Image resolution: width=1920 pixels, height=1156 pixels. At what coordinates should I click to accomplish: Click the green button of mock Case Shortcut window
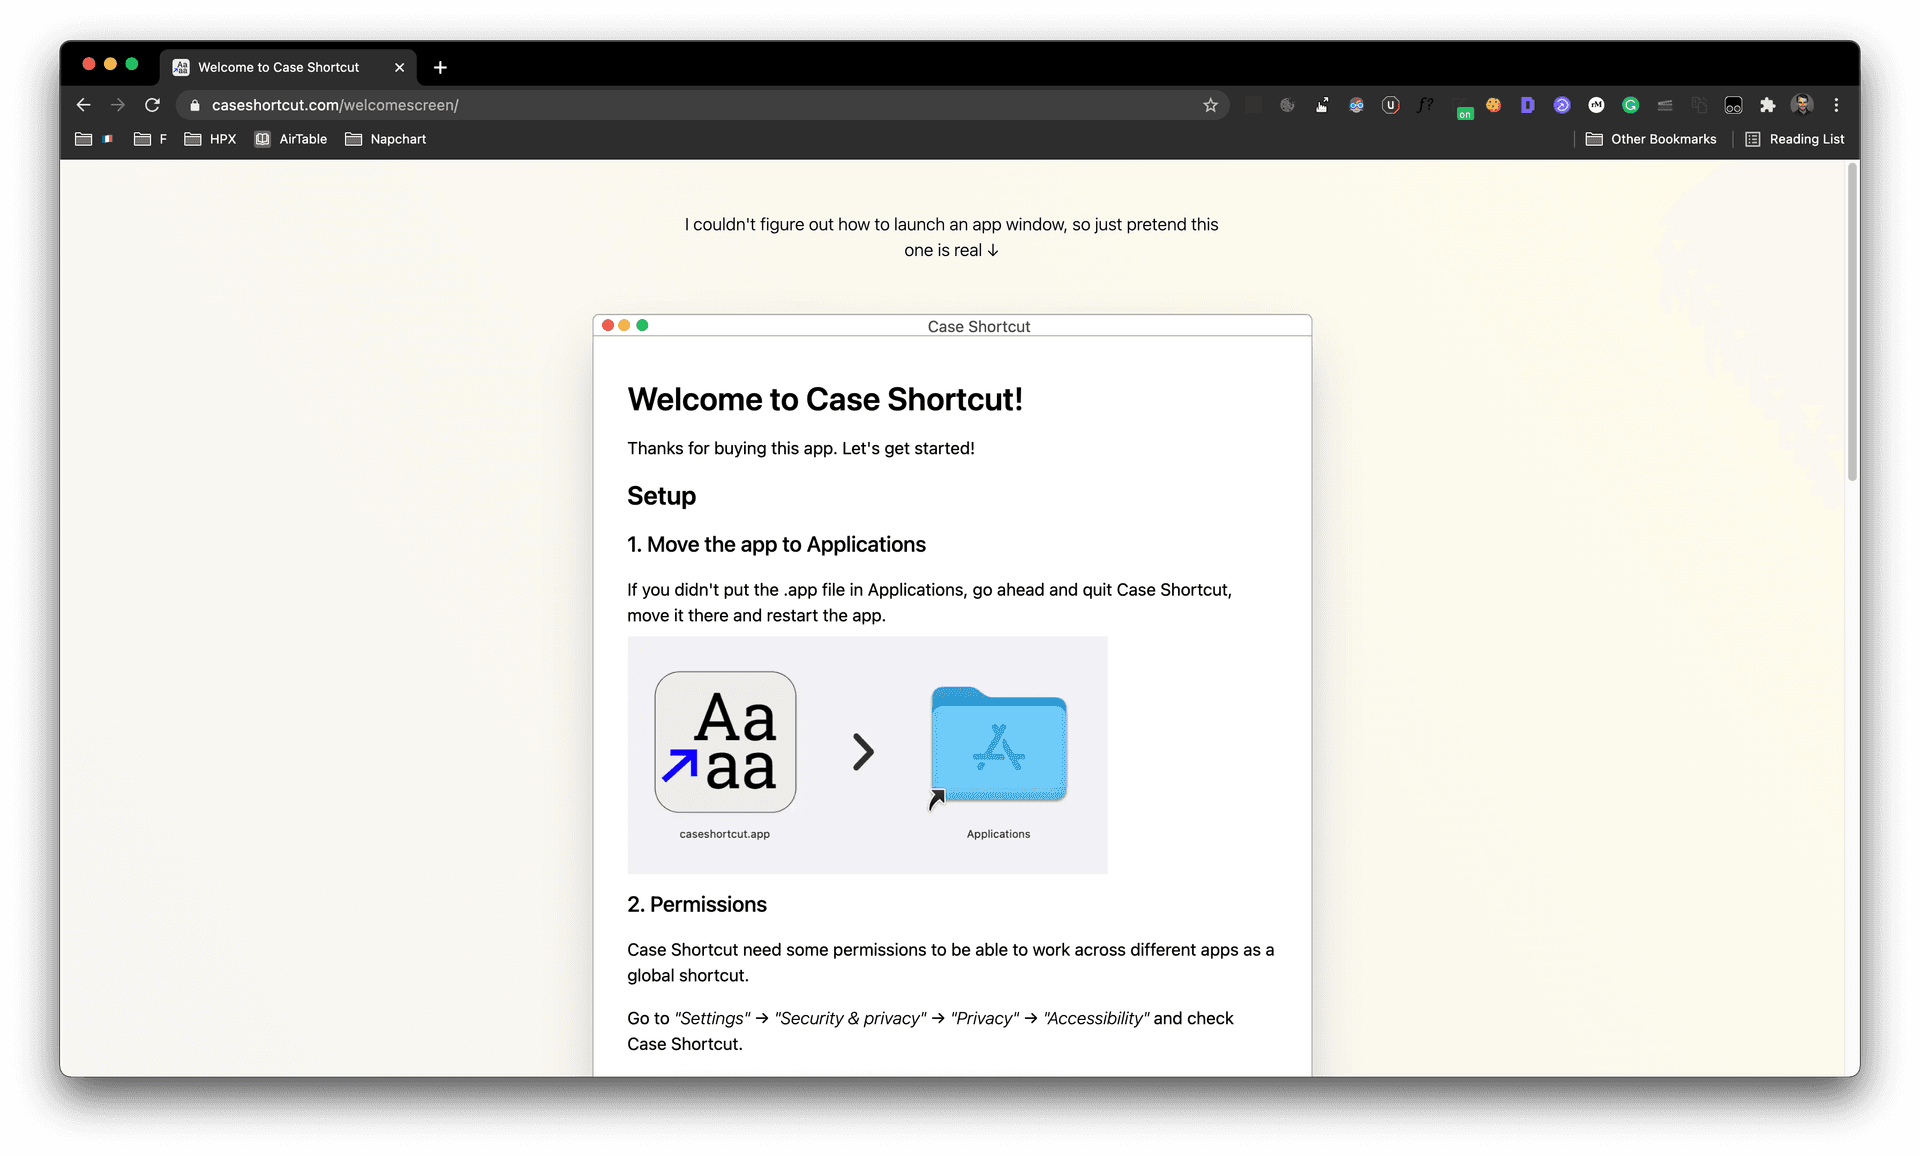tap(642, 325)
